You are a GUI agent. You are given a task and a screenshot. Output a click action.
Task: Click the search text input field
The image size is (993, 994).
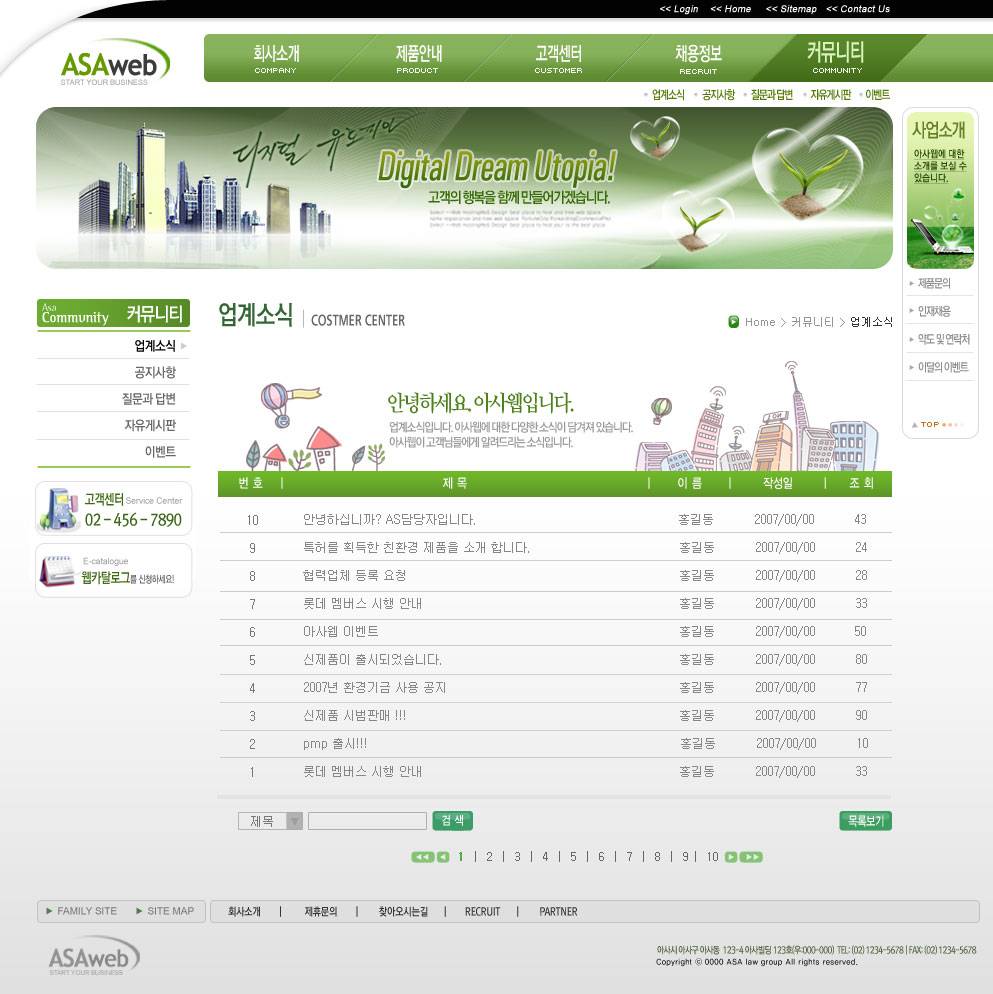click(x=366, y=820)
